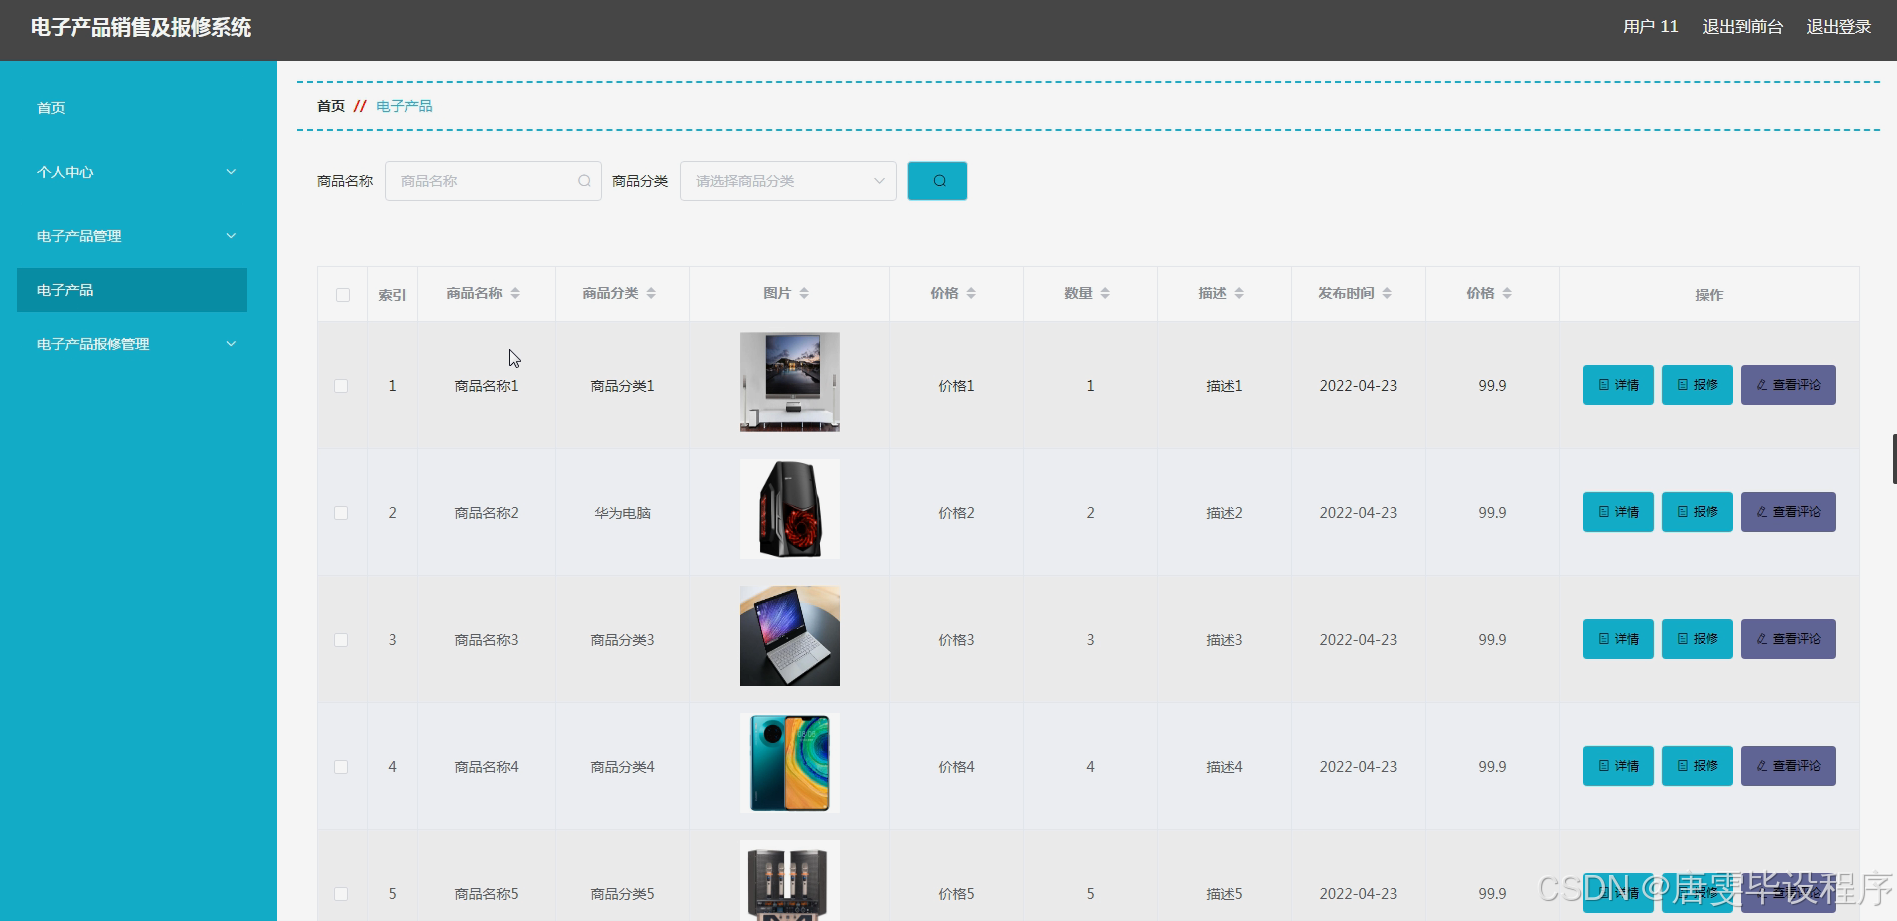1897x921 pixels.
Task: Open 首页 in the sidebar
Action: coord(51,108)
